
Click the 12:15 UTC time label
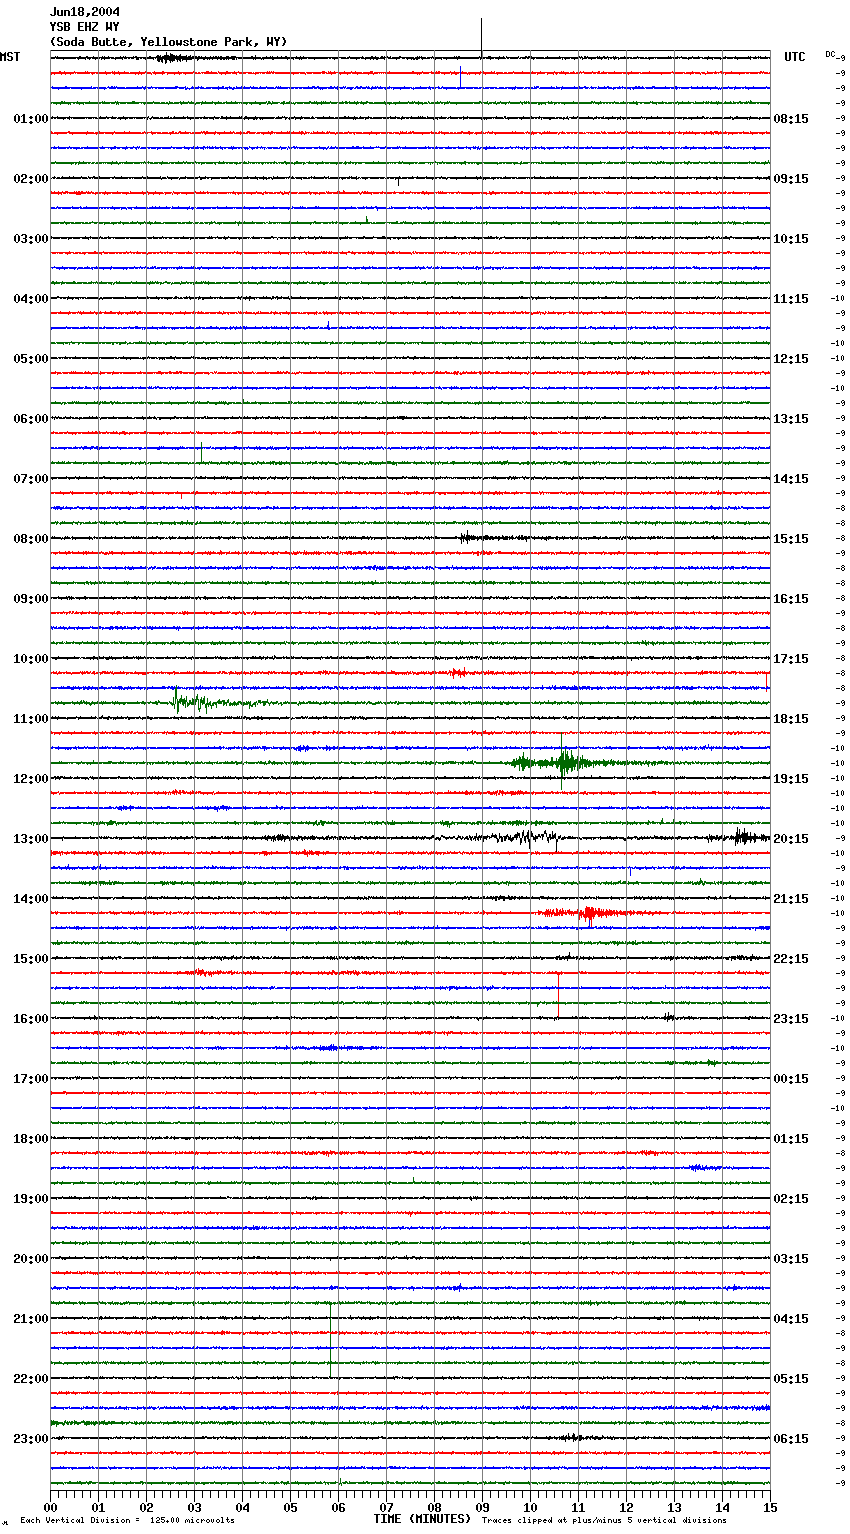791,359
